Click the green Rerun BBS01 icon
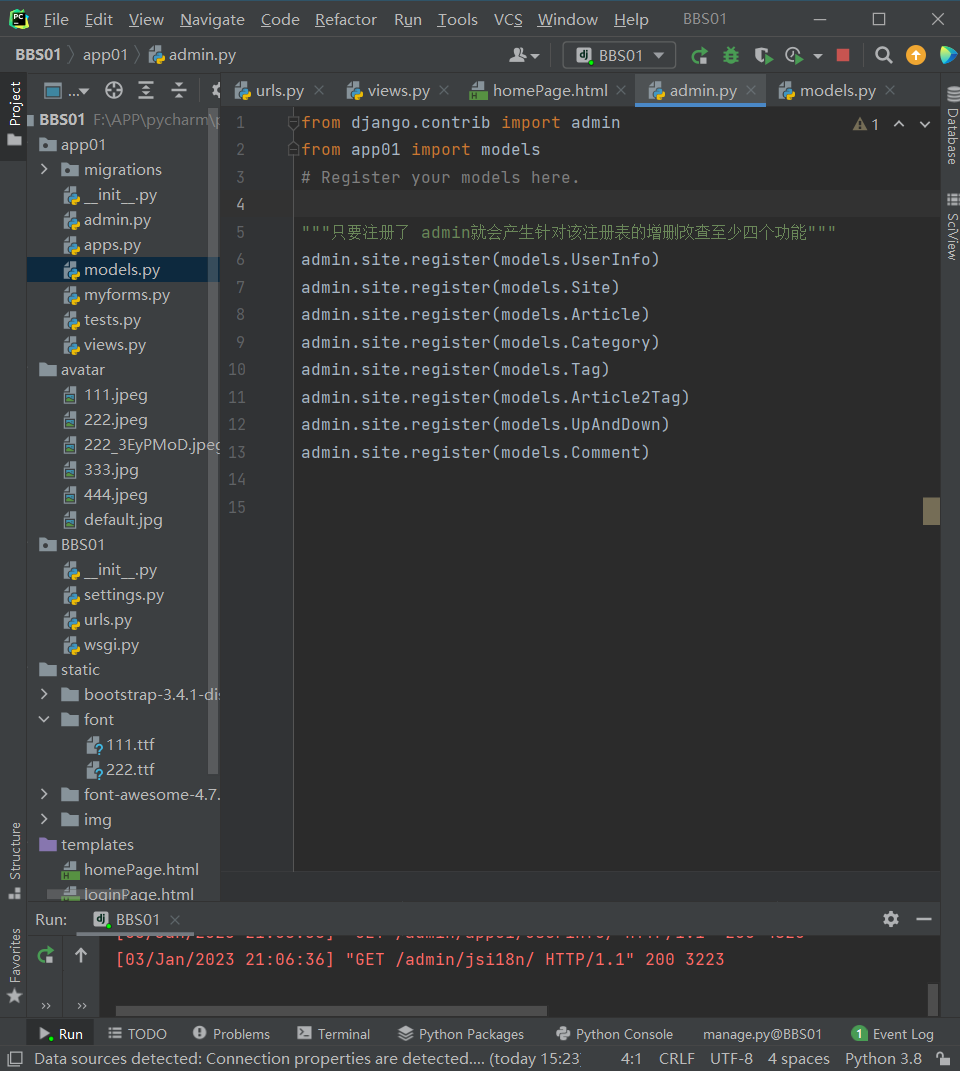 [700, 56]
